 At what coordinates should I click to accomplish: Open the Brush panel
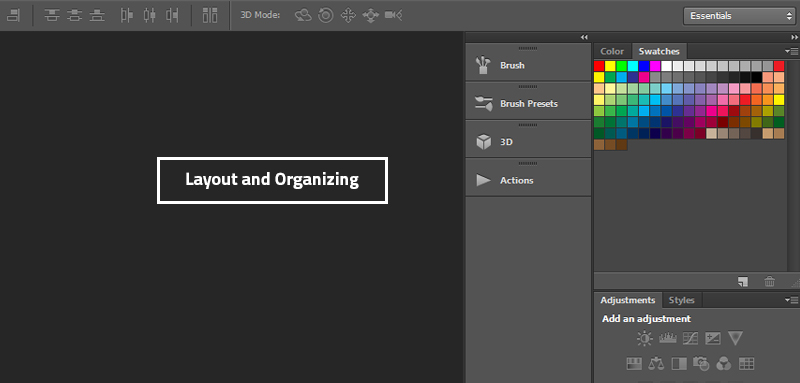click(528, 65)
